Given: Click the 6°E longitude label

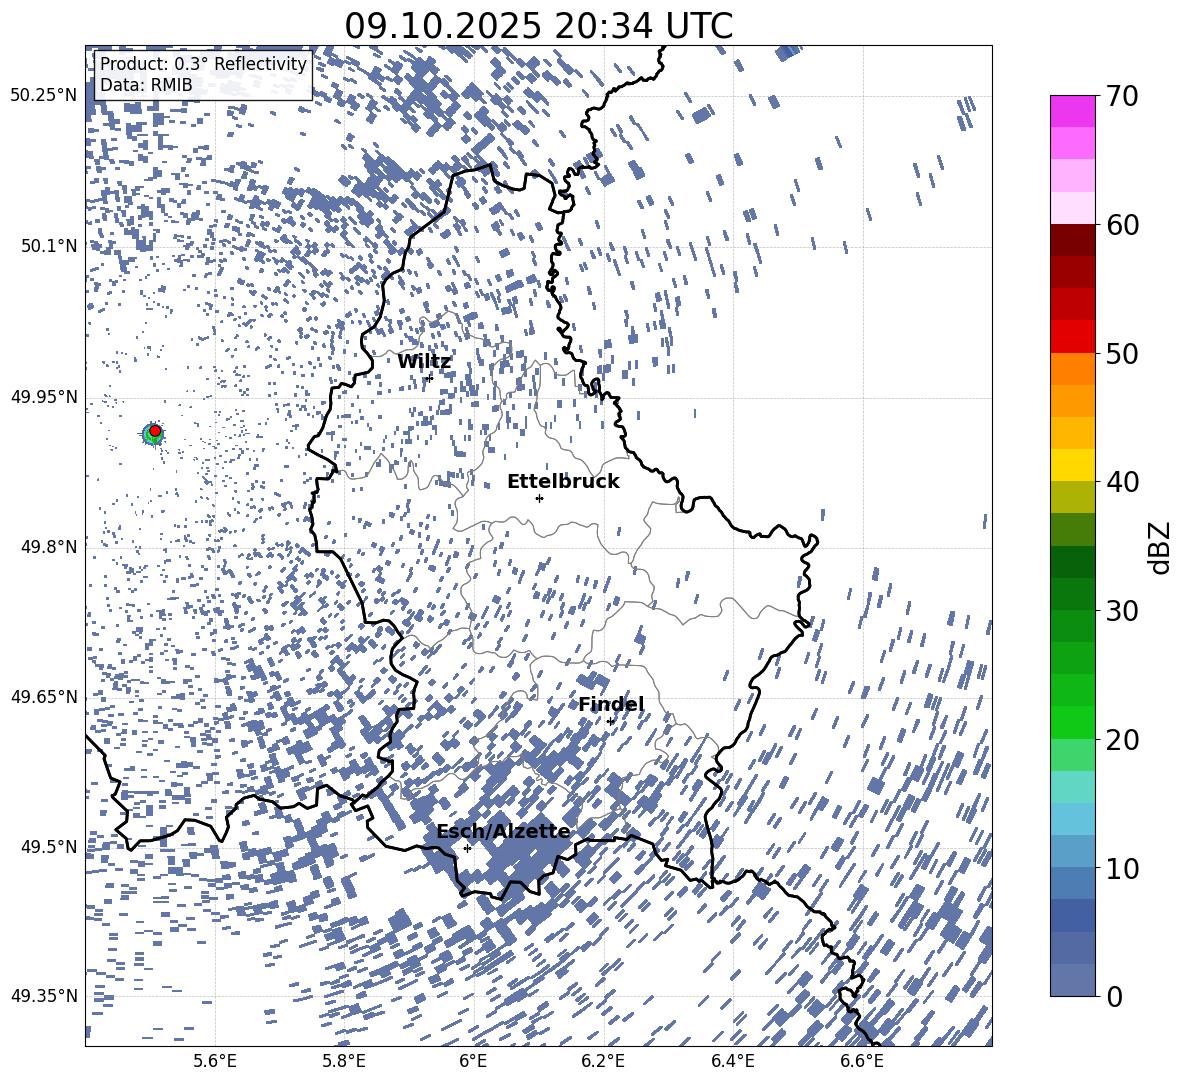Looking at the screenshot, I should pos(473,1061).
